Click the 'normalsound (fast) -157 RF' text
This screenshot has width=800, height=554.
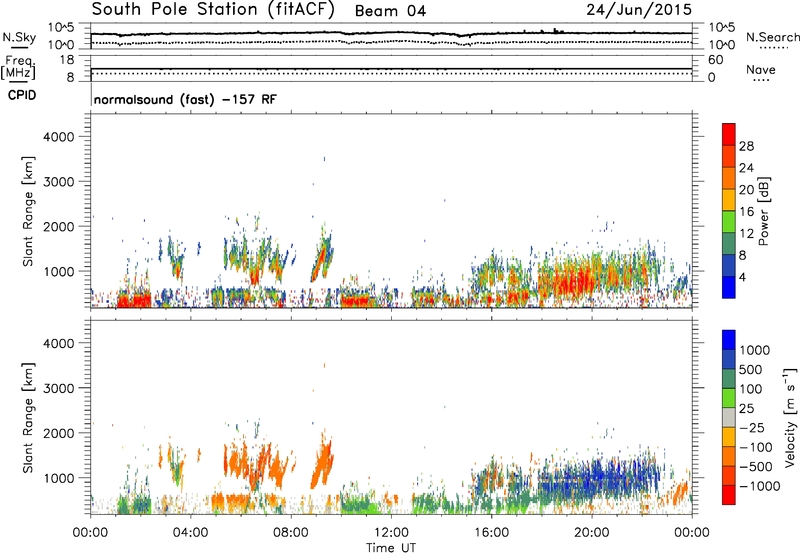tap(185, 99)
